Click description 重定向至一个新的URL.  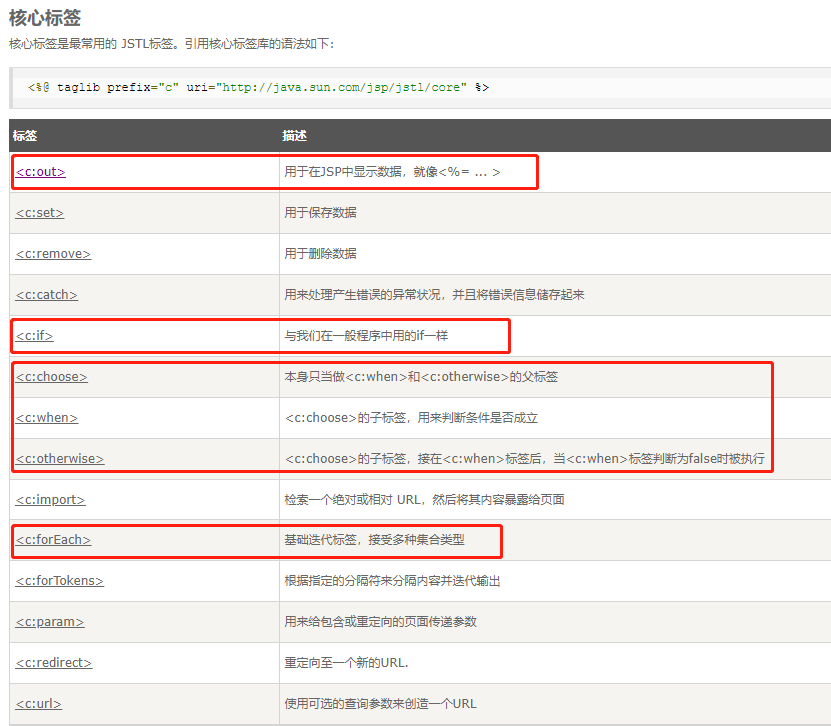[347, 663]
